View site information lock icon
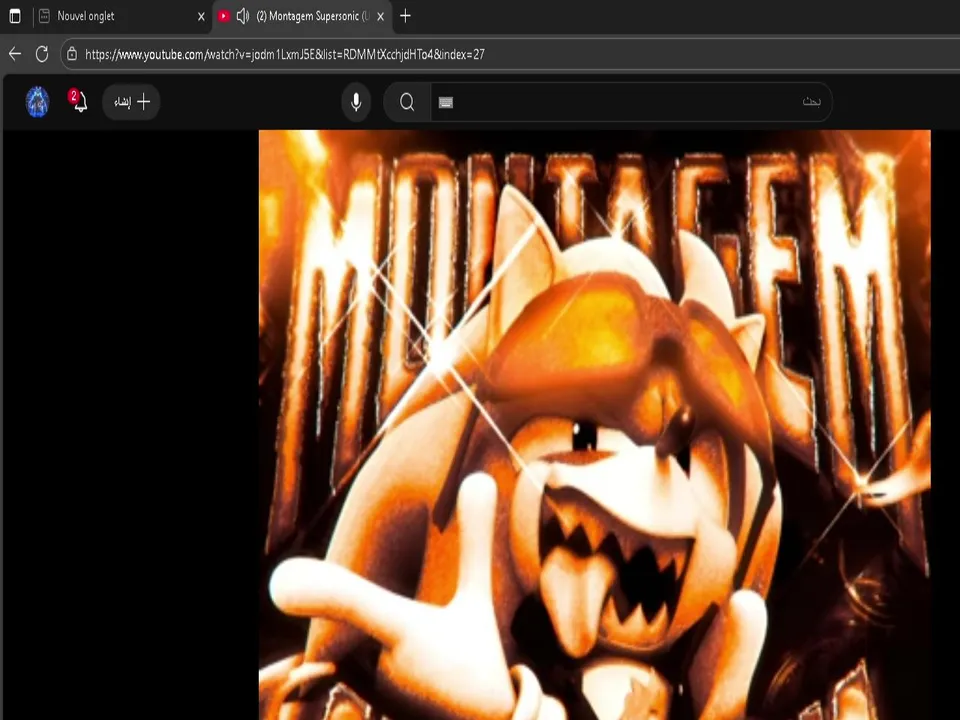The image size is (960, 720). pyautogui.click(x=72, y=54)
